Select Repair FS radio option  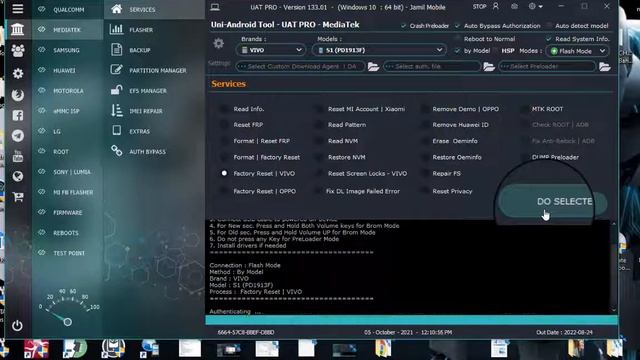tap(425, 173)
